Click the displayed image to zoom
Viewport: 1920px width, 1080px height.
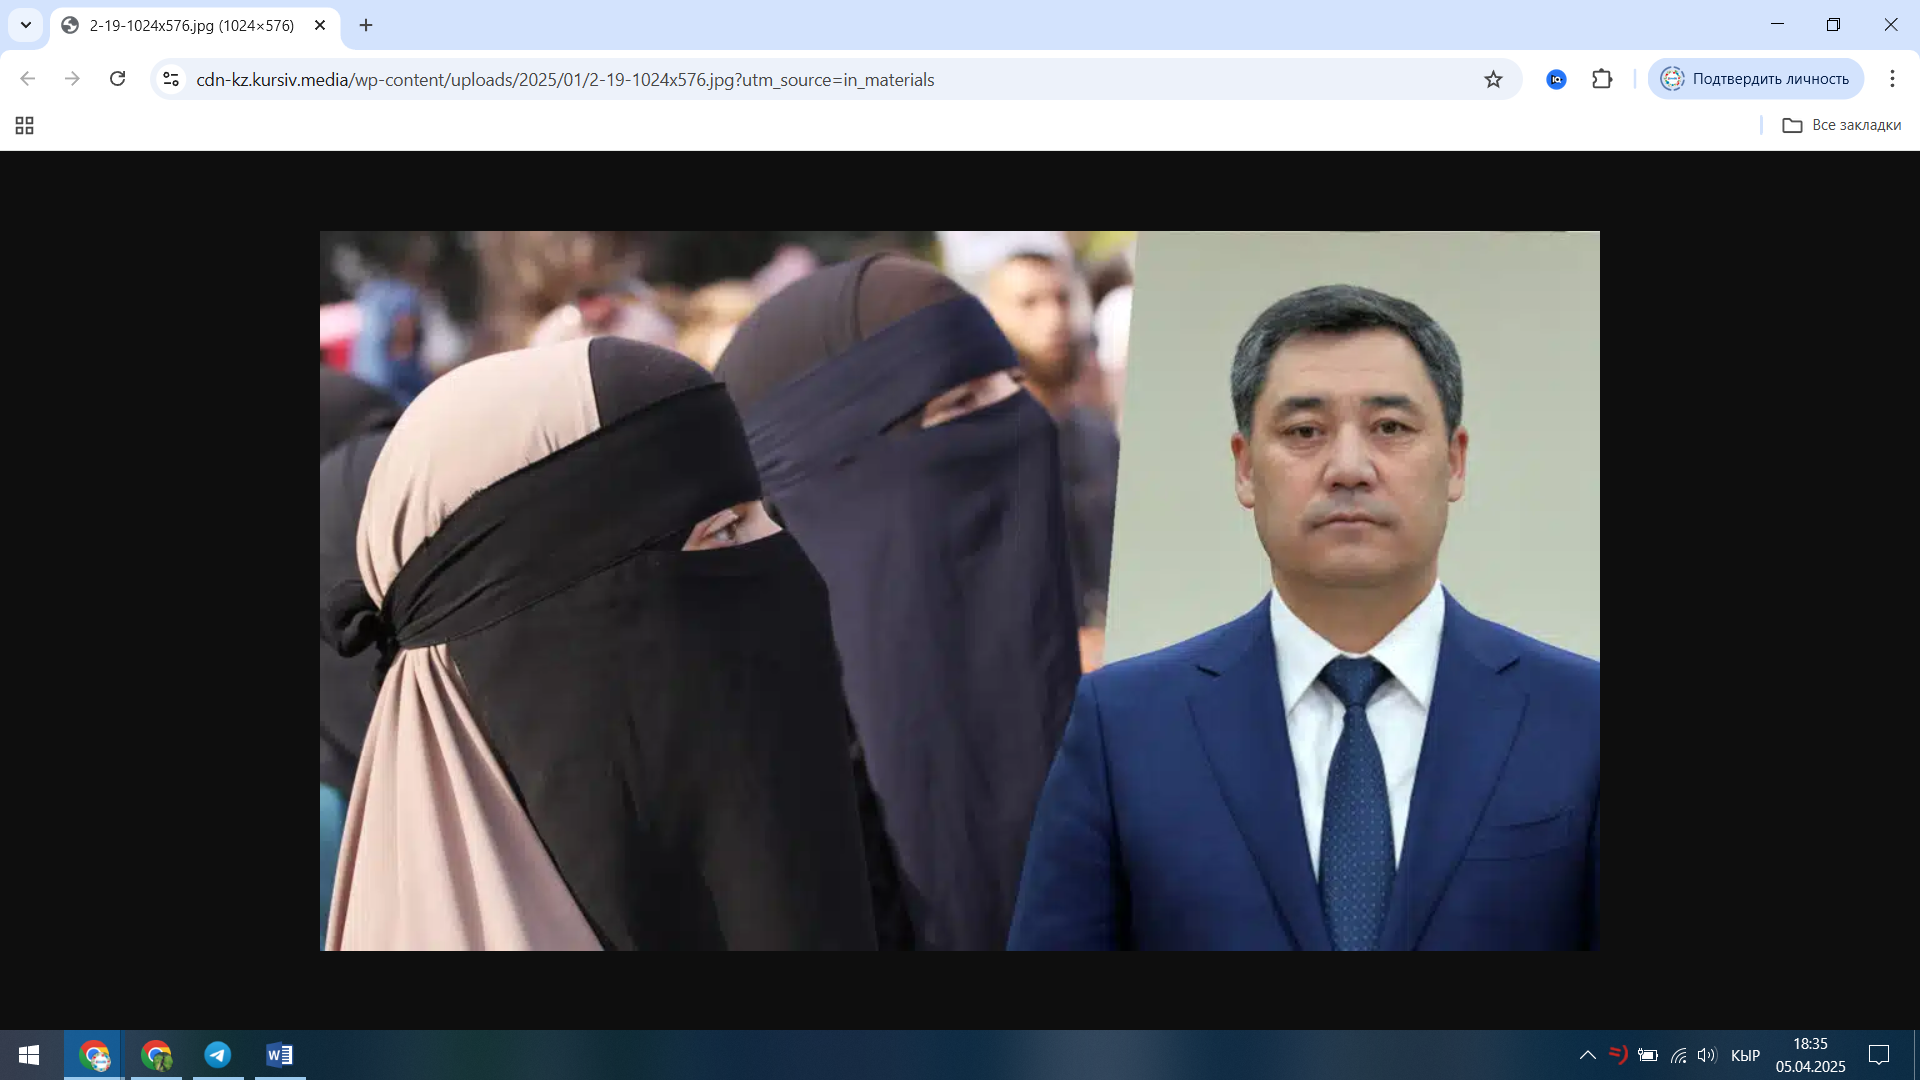pos(959,590)
